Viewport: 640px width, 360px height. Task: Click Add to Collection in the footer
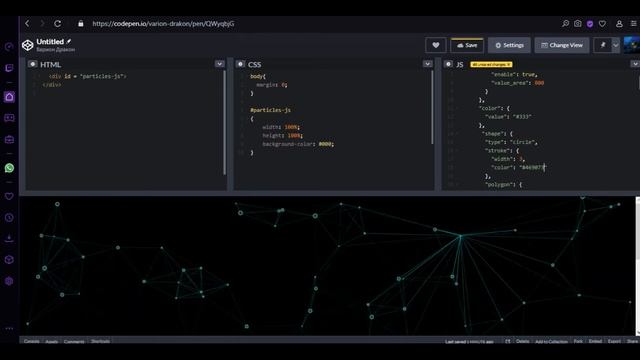pyautogui.click(x=551, y=341)
